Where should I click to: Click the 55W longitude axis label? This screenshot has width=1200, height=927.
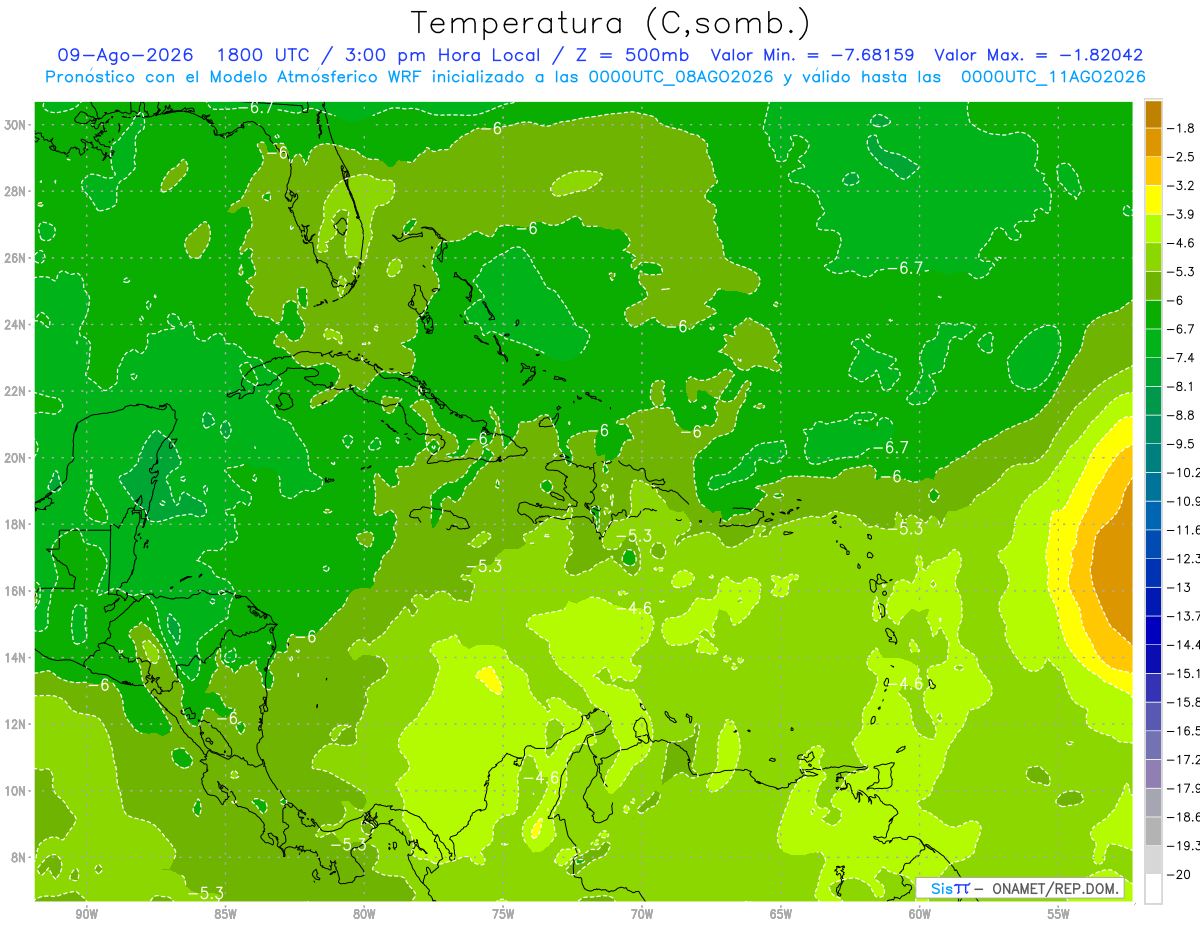[1059, 914]
